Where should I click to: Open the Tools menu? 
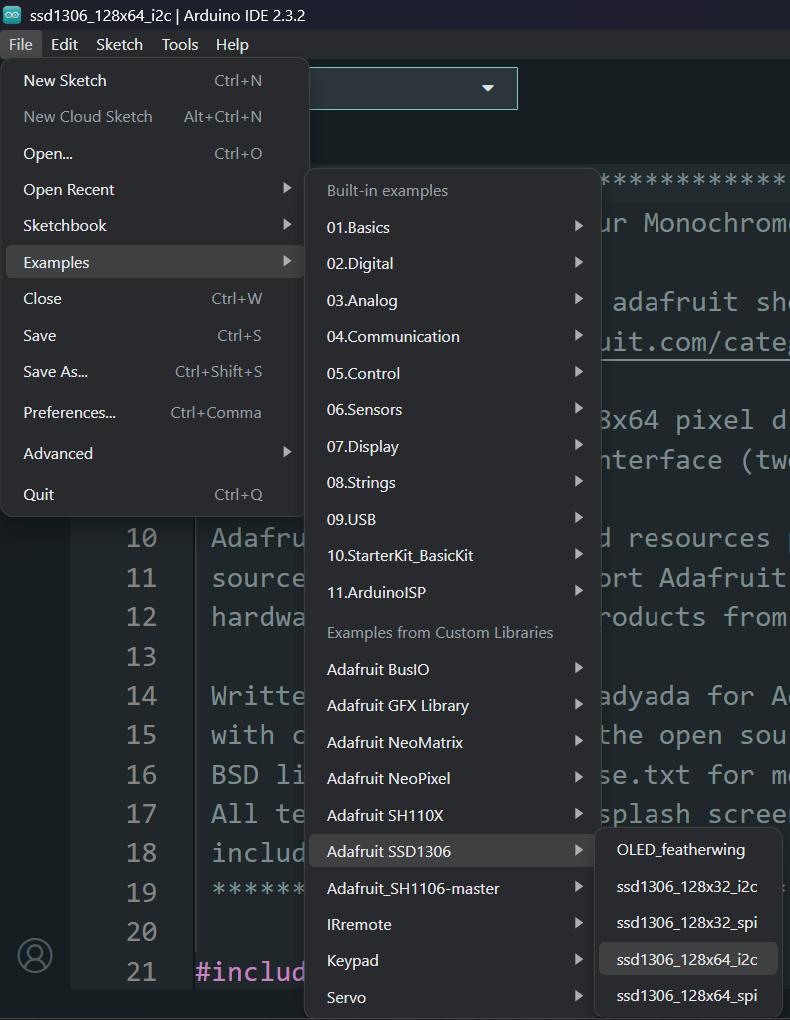tap(180, 44)
